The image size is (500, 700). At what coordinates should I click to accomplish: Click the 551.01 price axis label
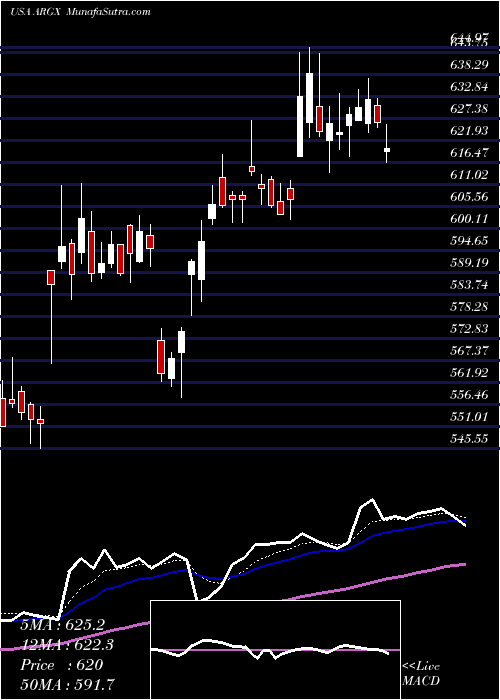(468, 417)
